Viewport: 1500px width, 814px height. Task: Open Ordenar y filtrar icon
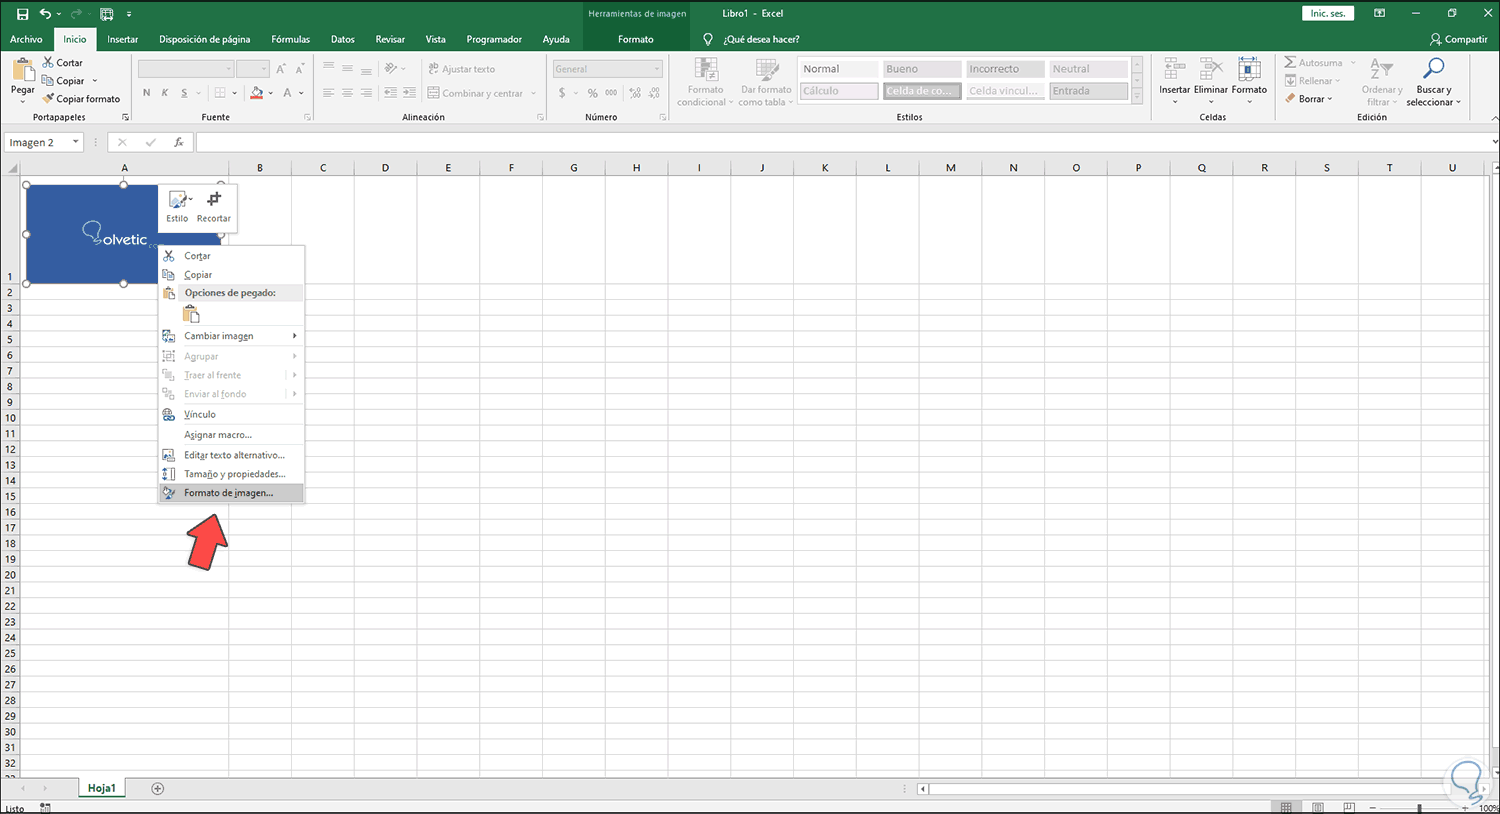[x=1382, y=69]
